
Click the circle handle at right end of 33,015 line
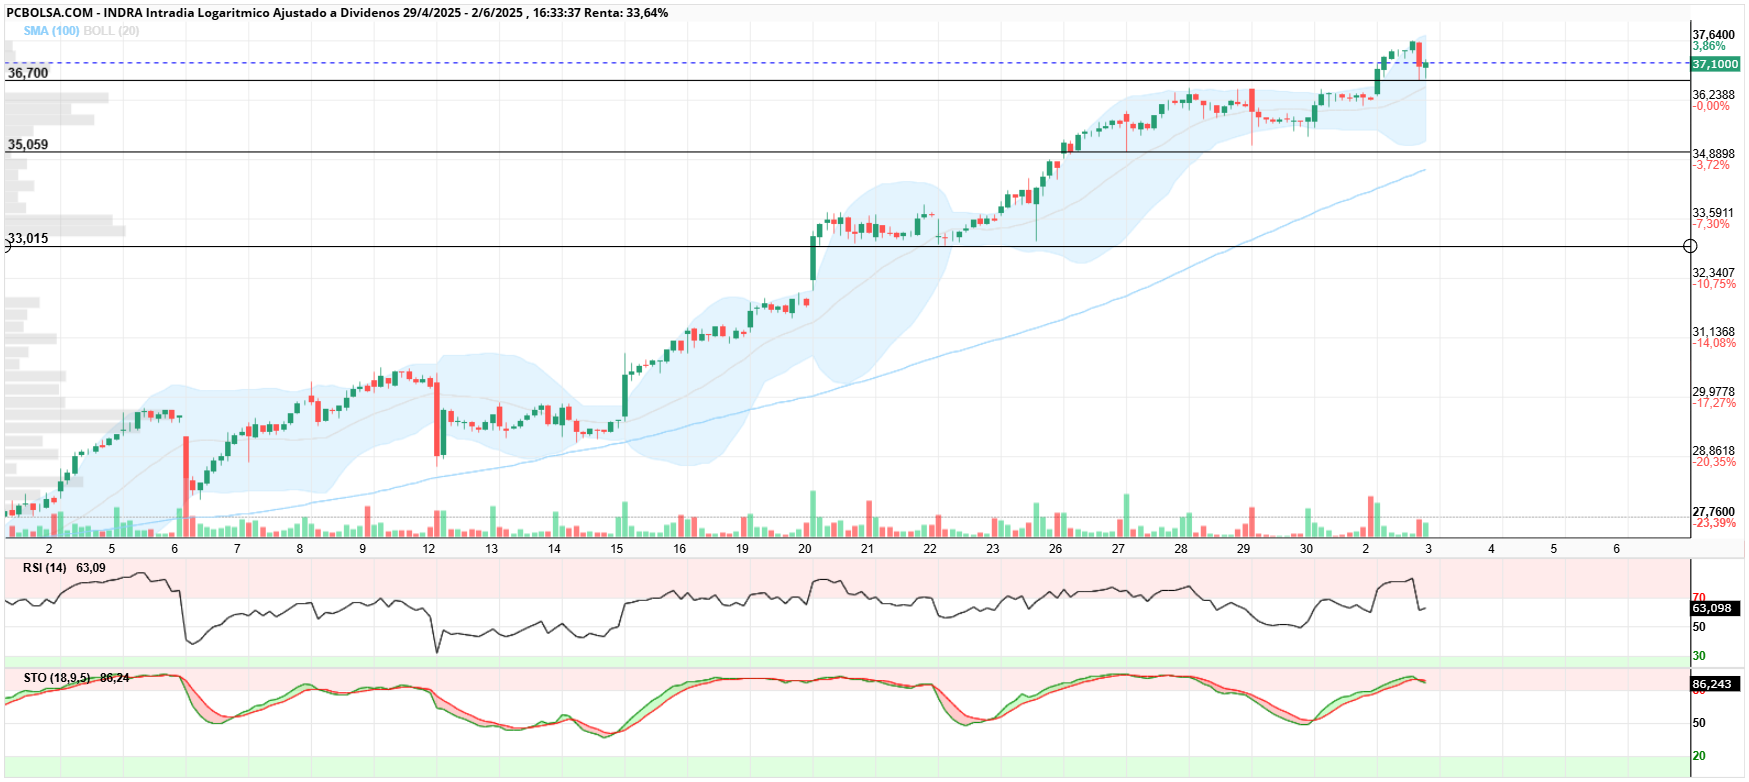tap(1690, 246)
